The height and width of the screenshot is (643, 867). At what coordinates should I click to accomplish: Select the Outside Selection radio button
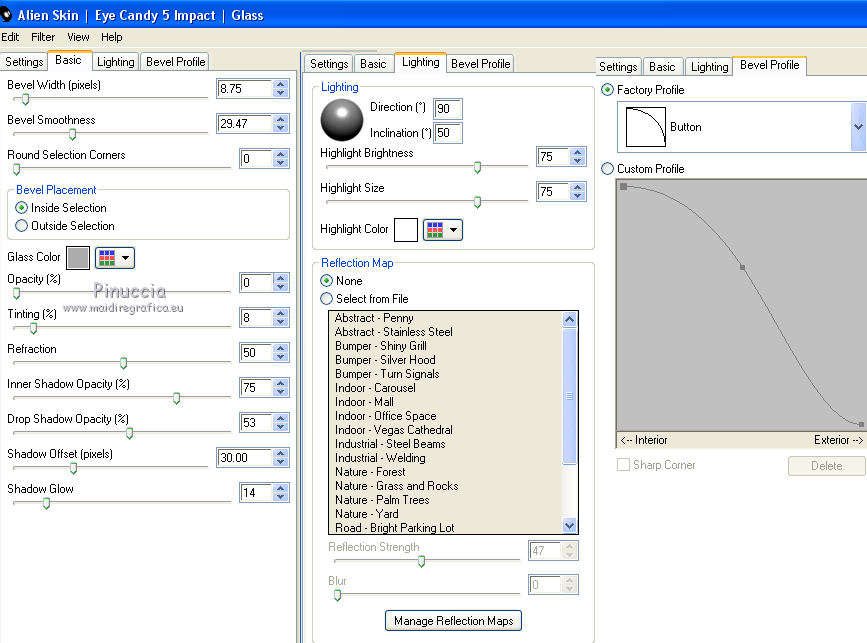(22, 226)
